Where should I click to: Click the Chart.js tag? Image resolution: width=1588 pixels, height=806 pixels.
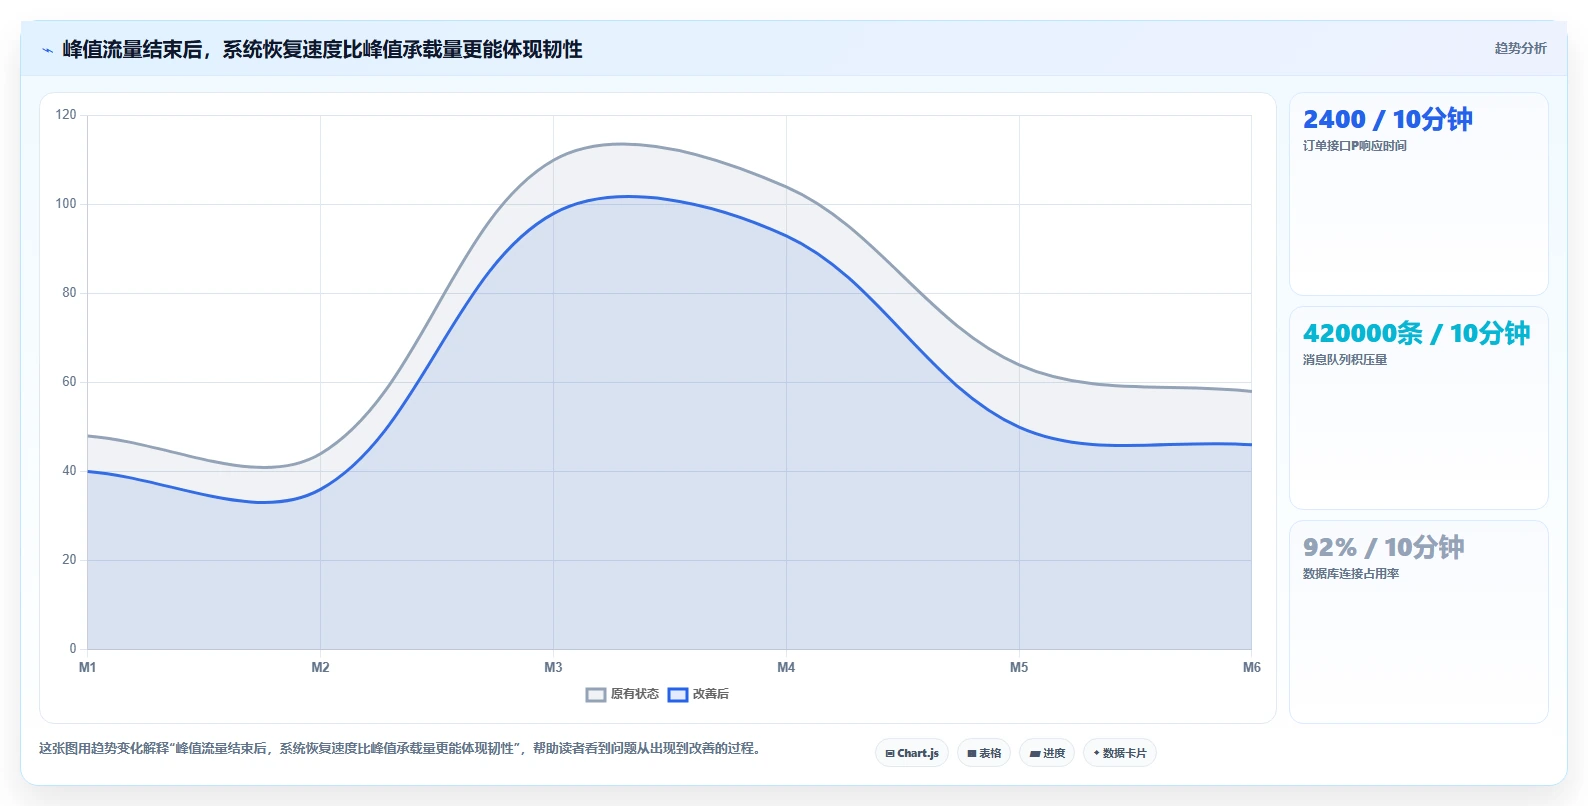point(912,753)
